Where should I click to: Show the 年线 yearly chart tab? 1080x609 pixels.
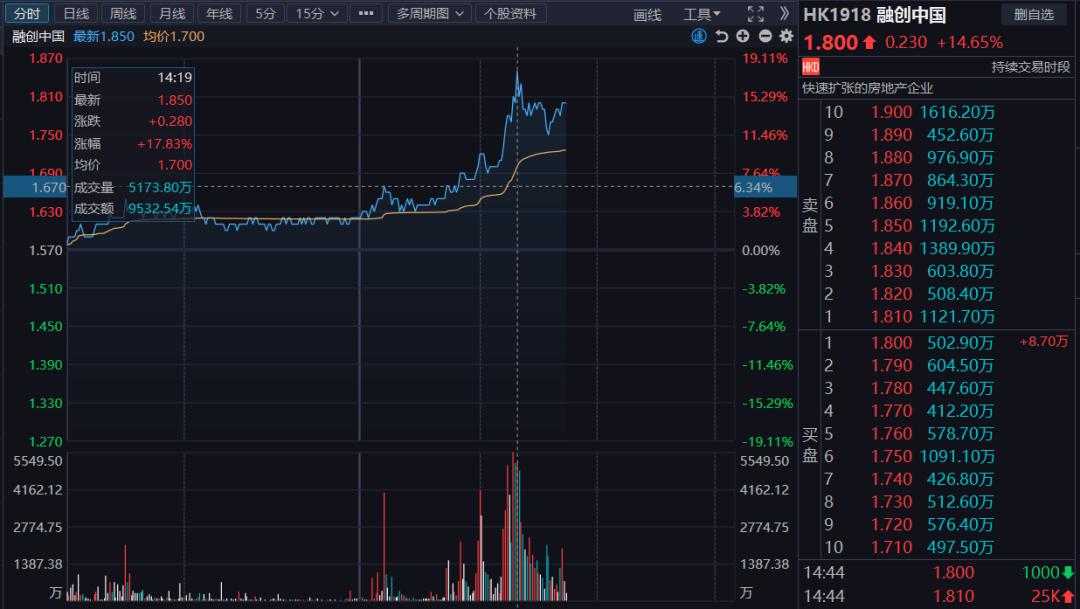click(x=219, y=14)
